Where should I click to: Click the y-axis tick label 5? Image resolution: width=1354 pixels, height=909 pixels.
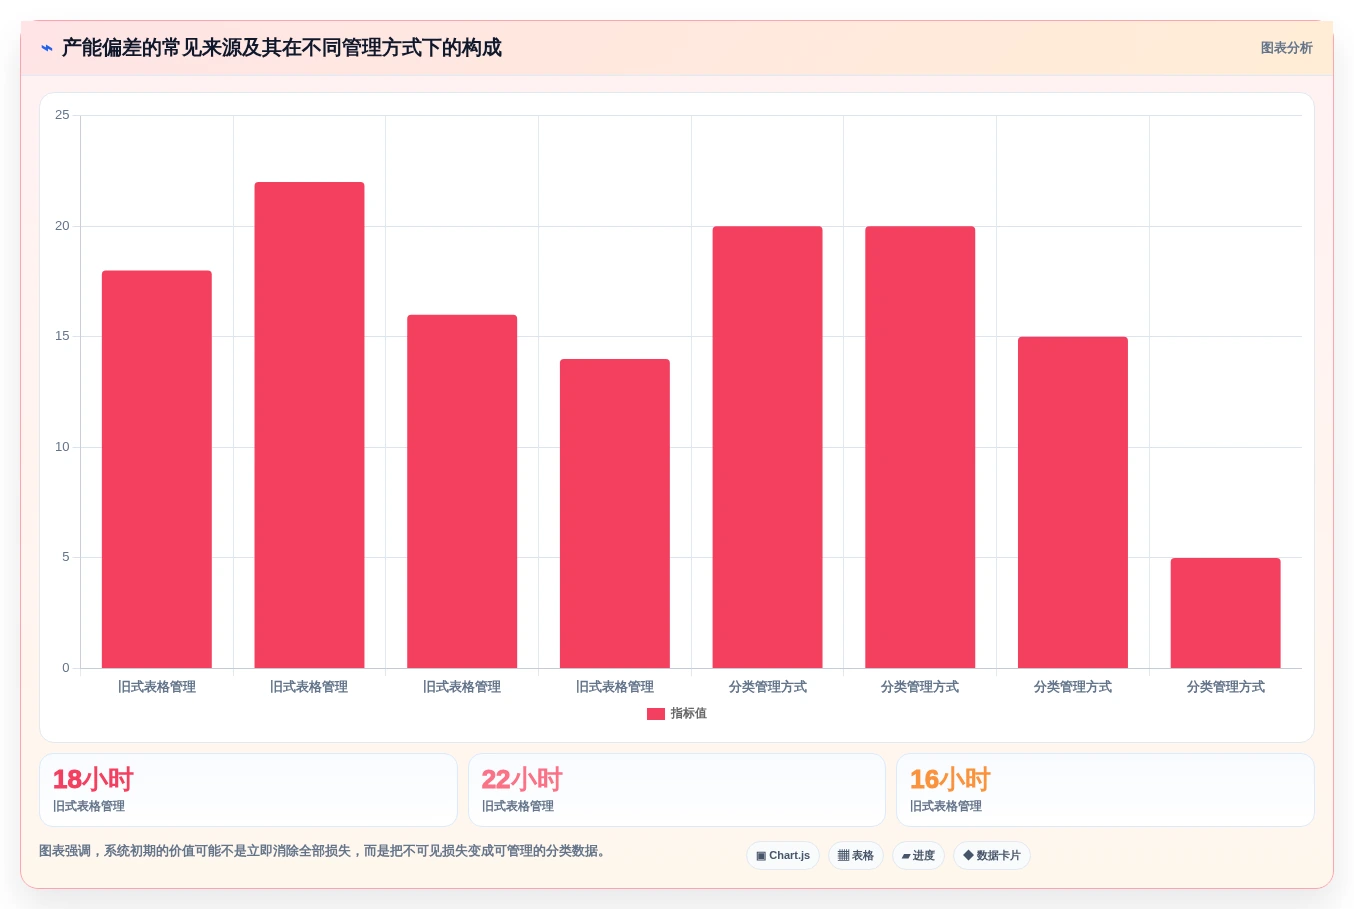pyautogui.click(x=66, y=557)
